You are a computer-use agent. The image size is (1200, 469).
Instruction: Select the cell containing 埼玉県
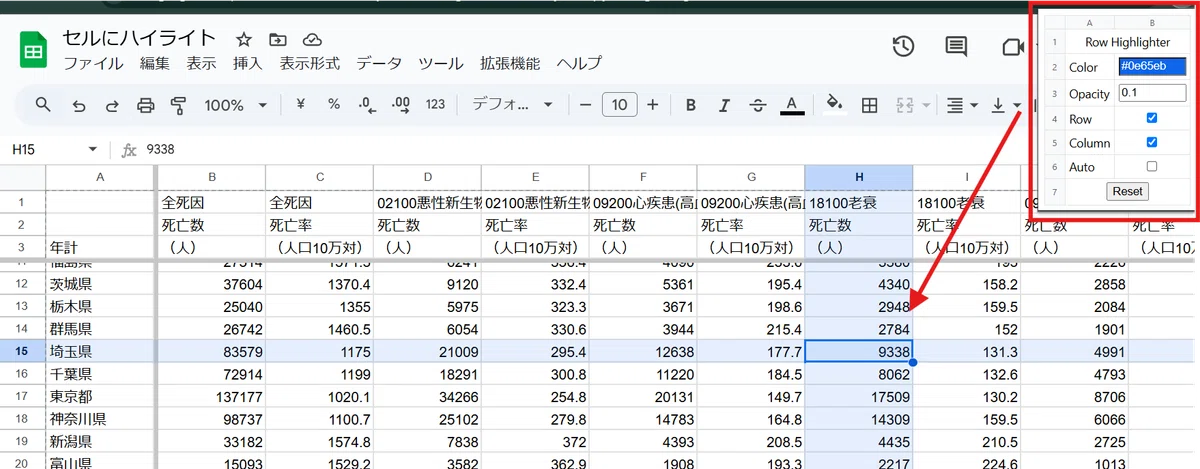[x=100, y=351]
